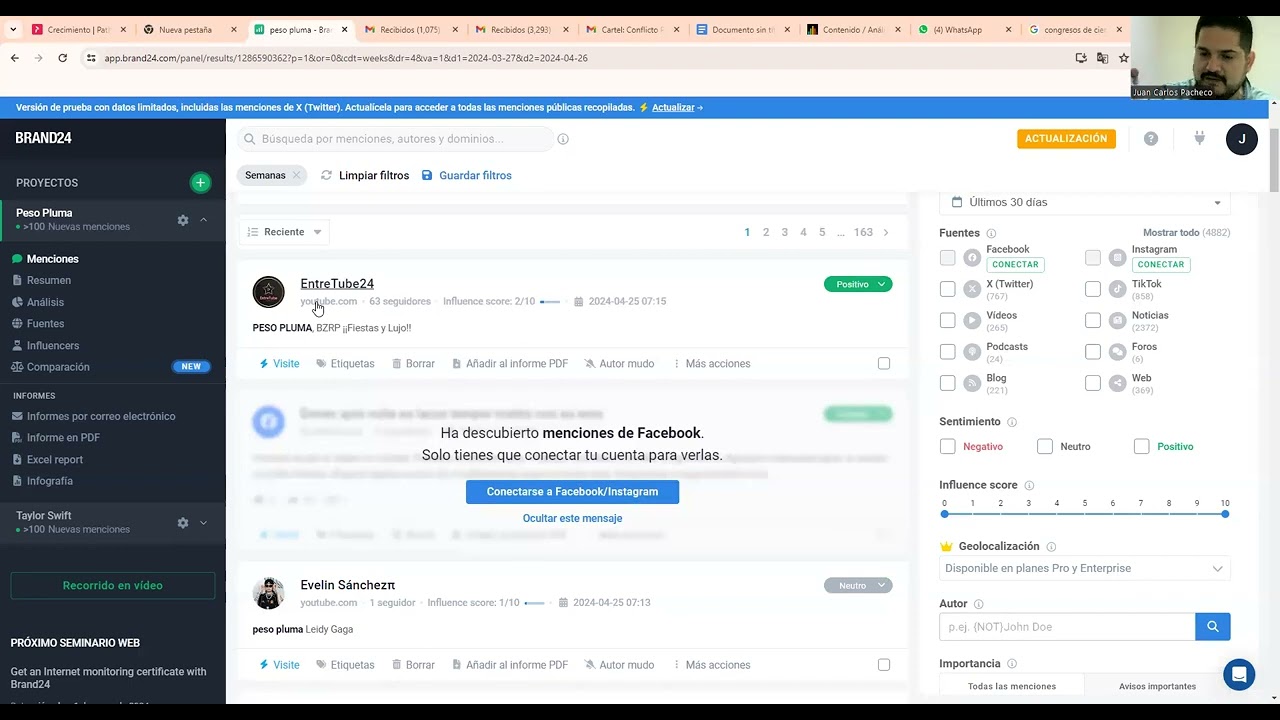
Task: Open Más acciones on EntreTube24 mention
Action: click(711, 364)
